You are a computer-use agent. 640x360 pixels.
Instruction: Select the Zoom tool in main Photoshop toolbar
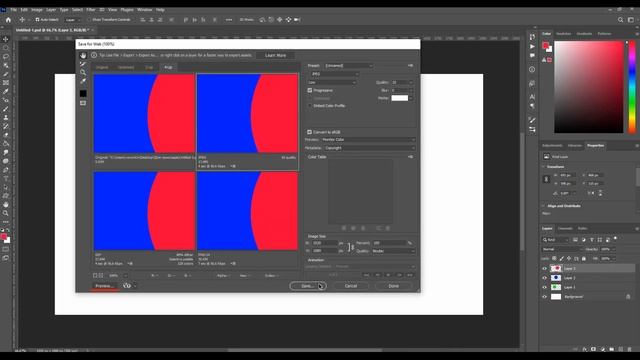[6, 213]
